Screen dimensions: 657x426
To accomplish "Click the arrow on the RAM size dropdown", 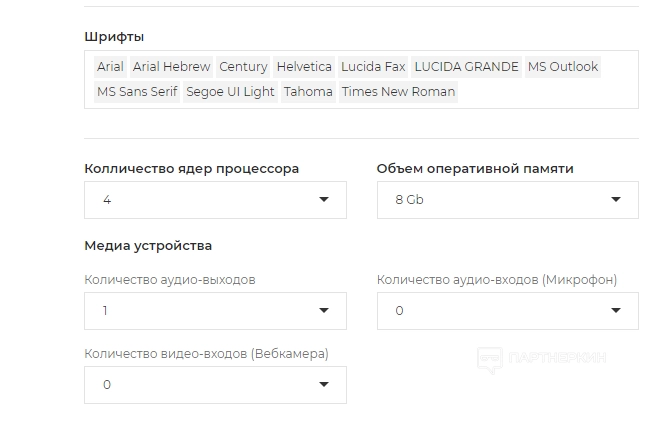I will (x=616, y=200).
